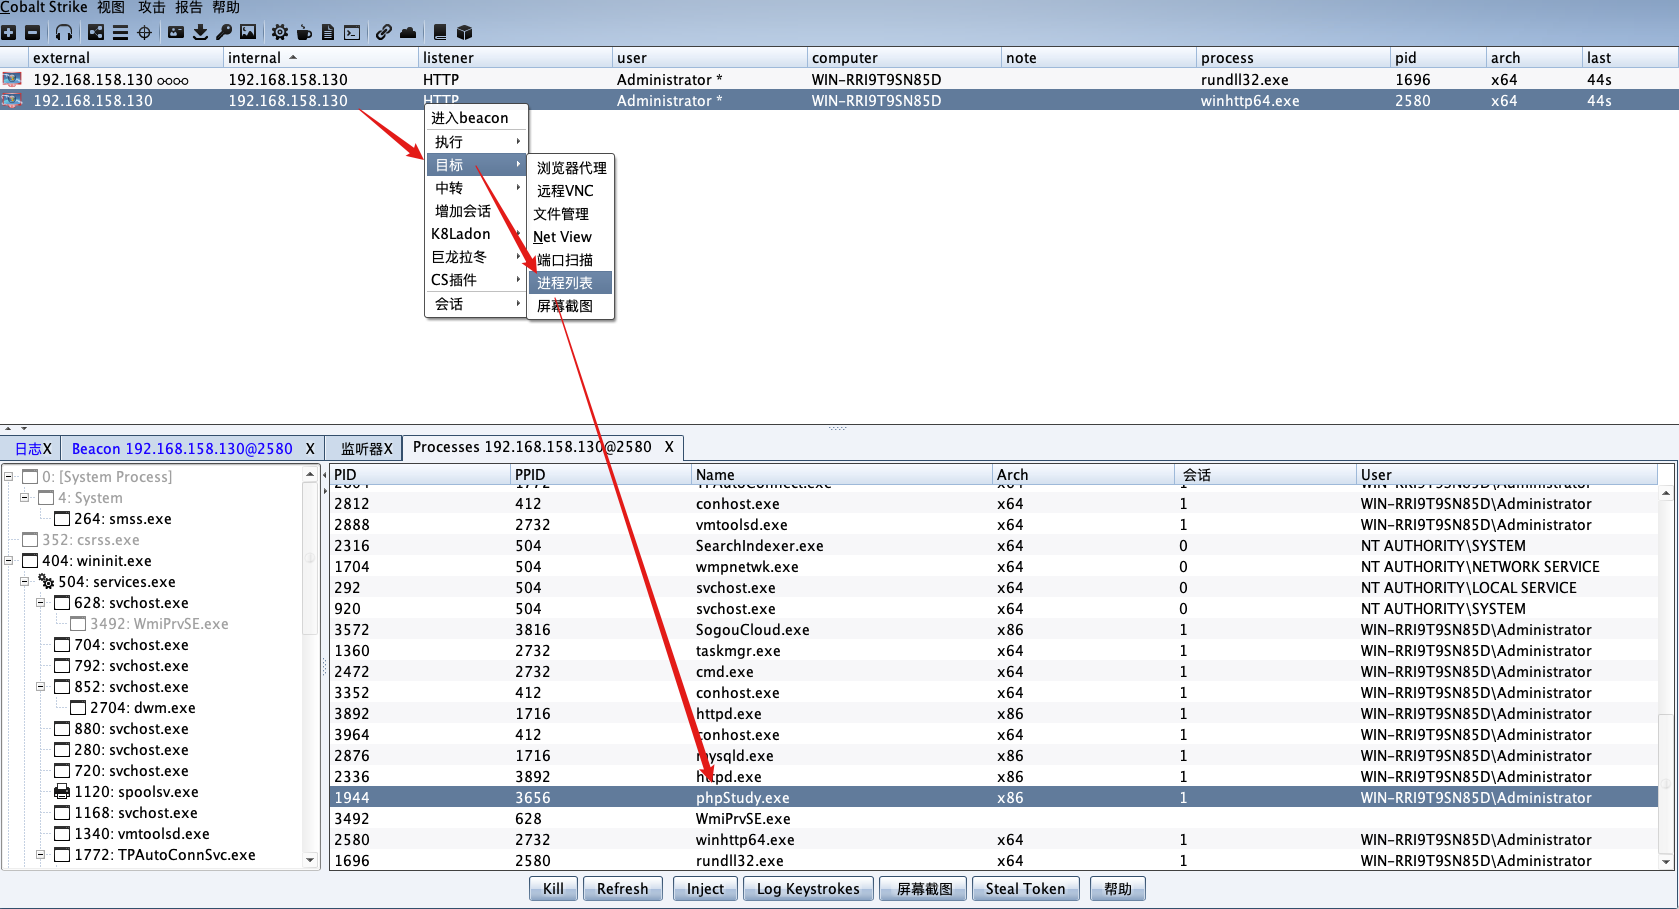
Task: Collapse the 852: svchost.exe tree node
Action: coord(41,686)
